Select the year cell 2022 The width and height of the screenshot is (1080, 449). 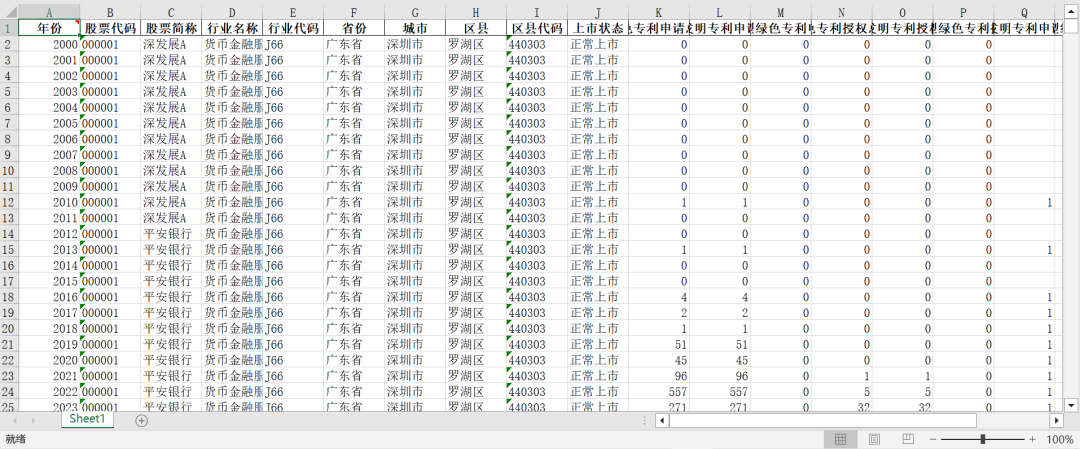[49, 392]
